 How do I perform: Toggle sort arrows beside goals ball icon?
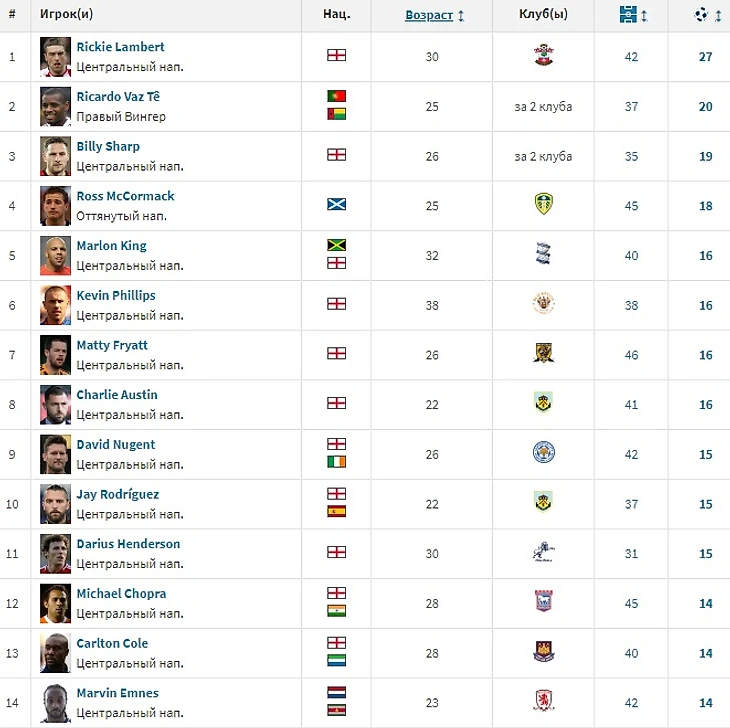click(718, 16)
